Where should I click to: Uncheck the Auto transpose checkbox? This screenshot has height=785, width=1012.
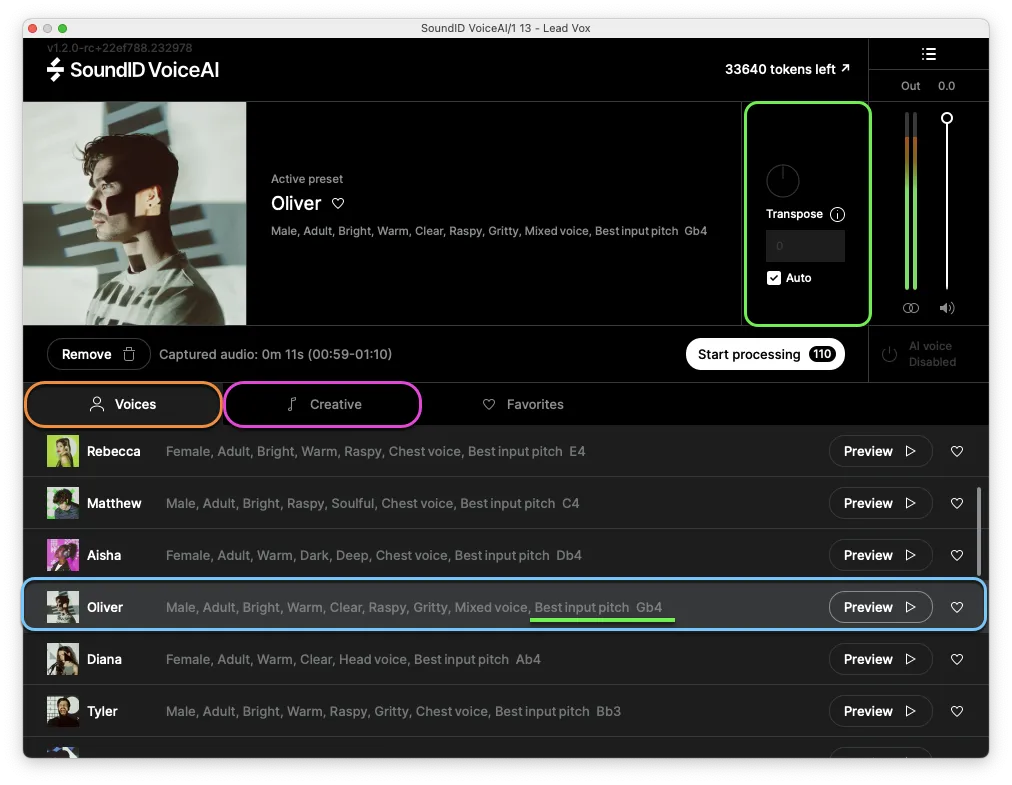[x=774, y=278]
